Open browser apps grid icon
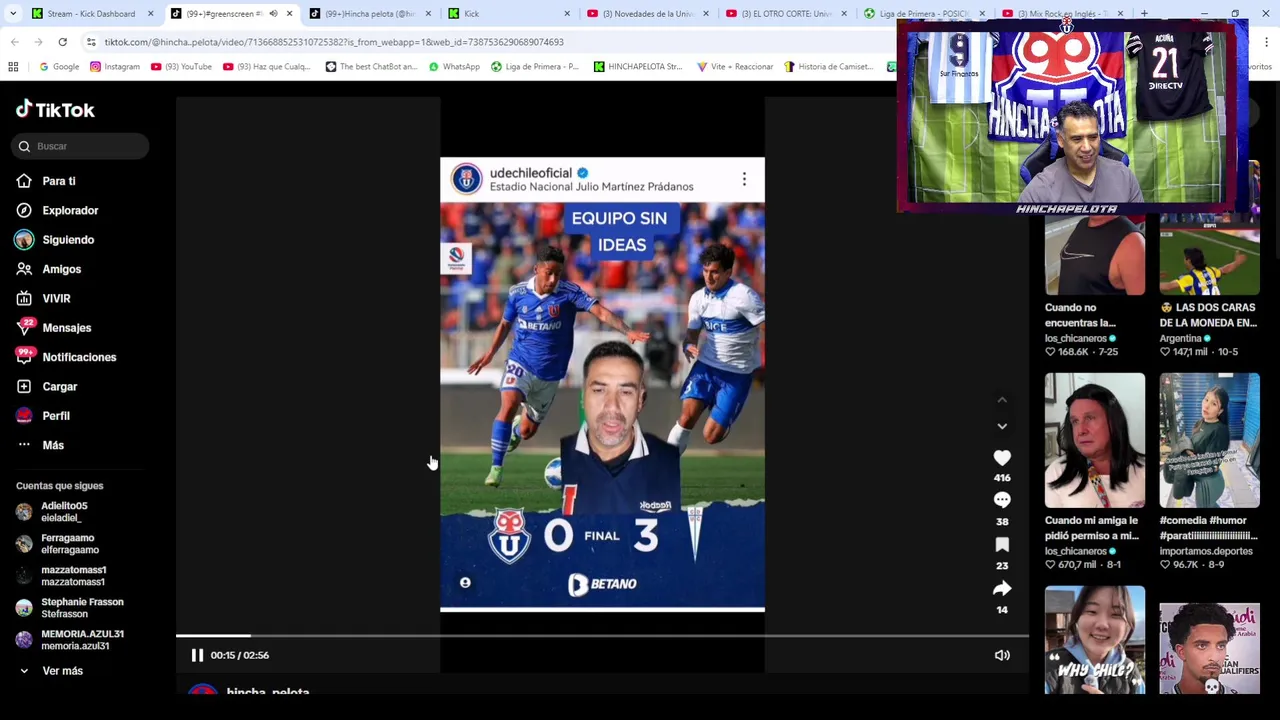The image size is (1280, 720). click(x=13, y=67)
